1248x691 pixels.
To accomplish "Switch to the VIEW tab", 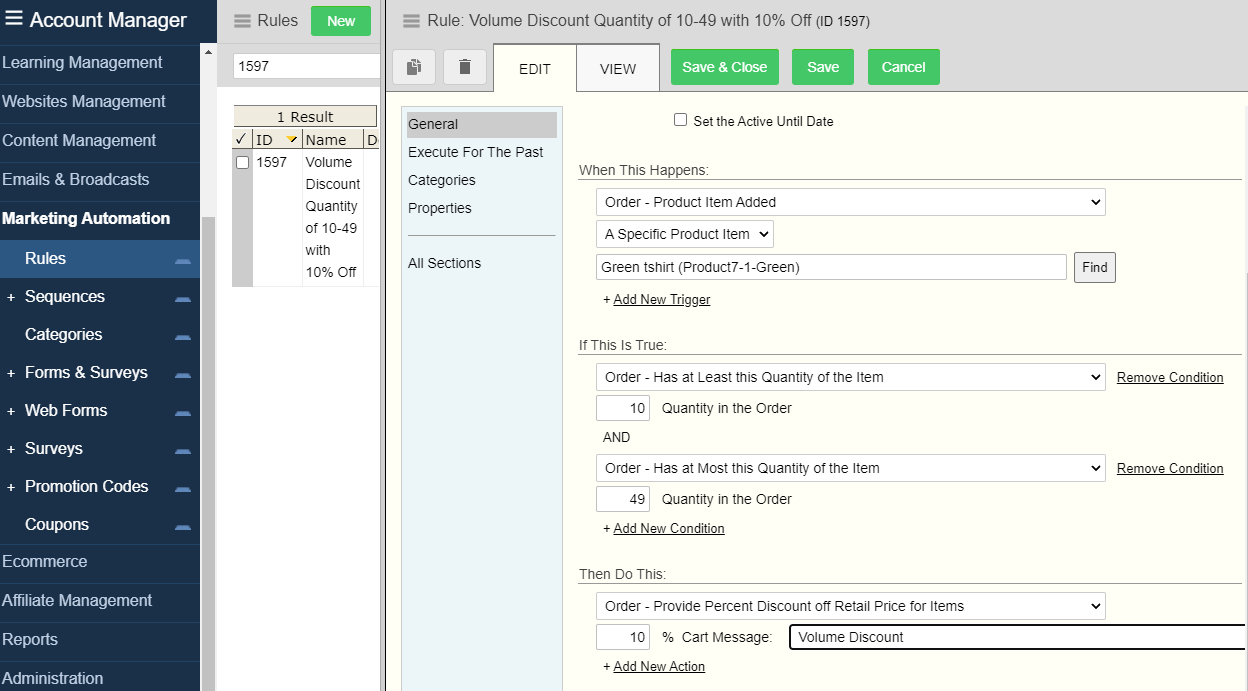I will coord(618,68).
